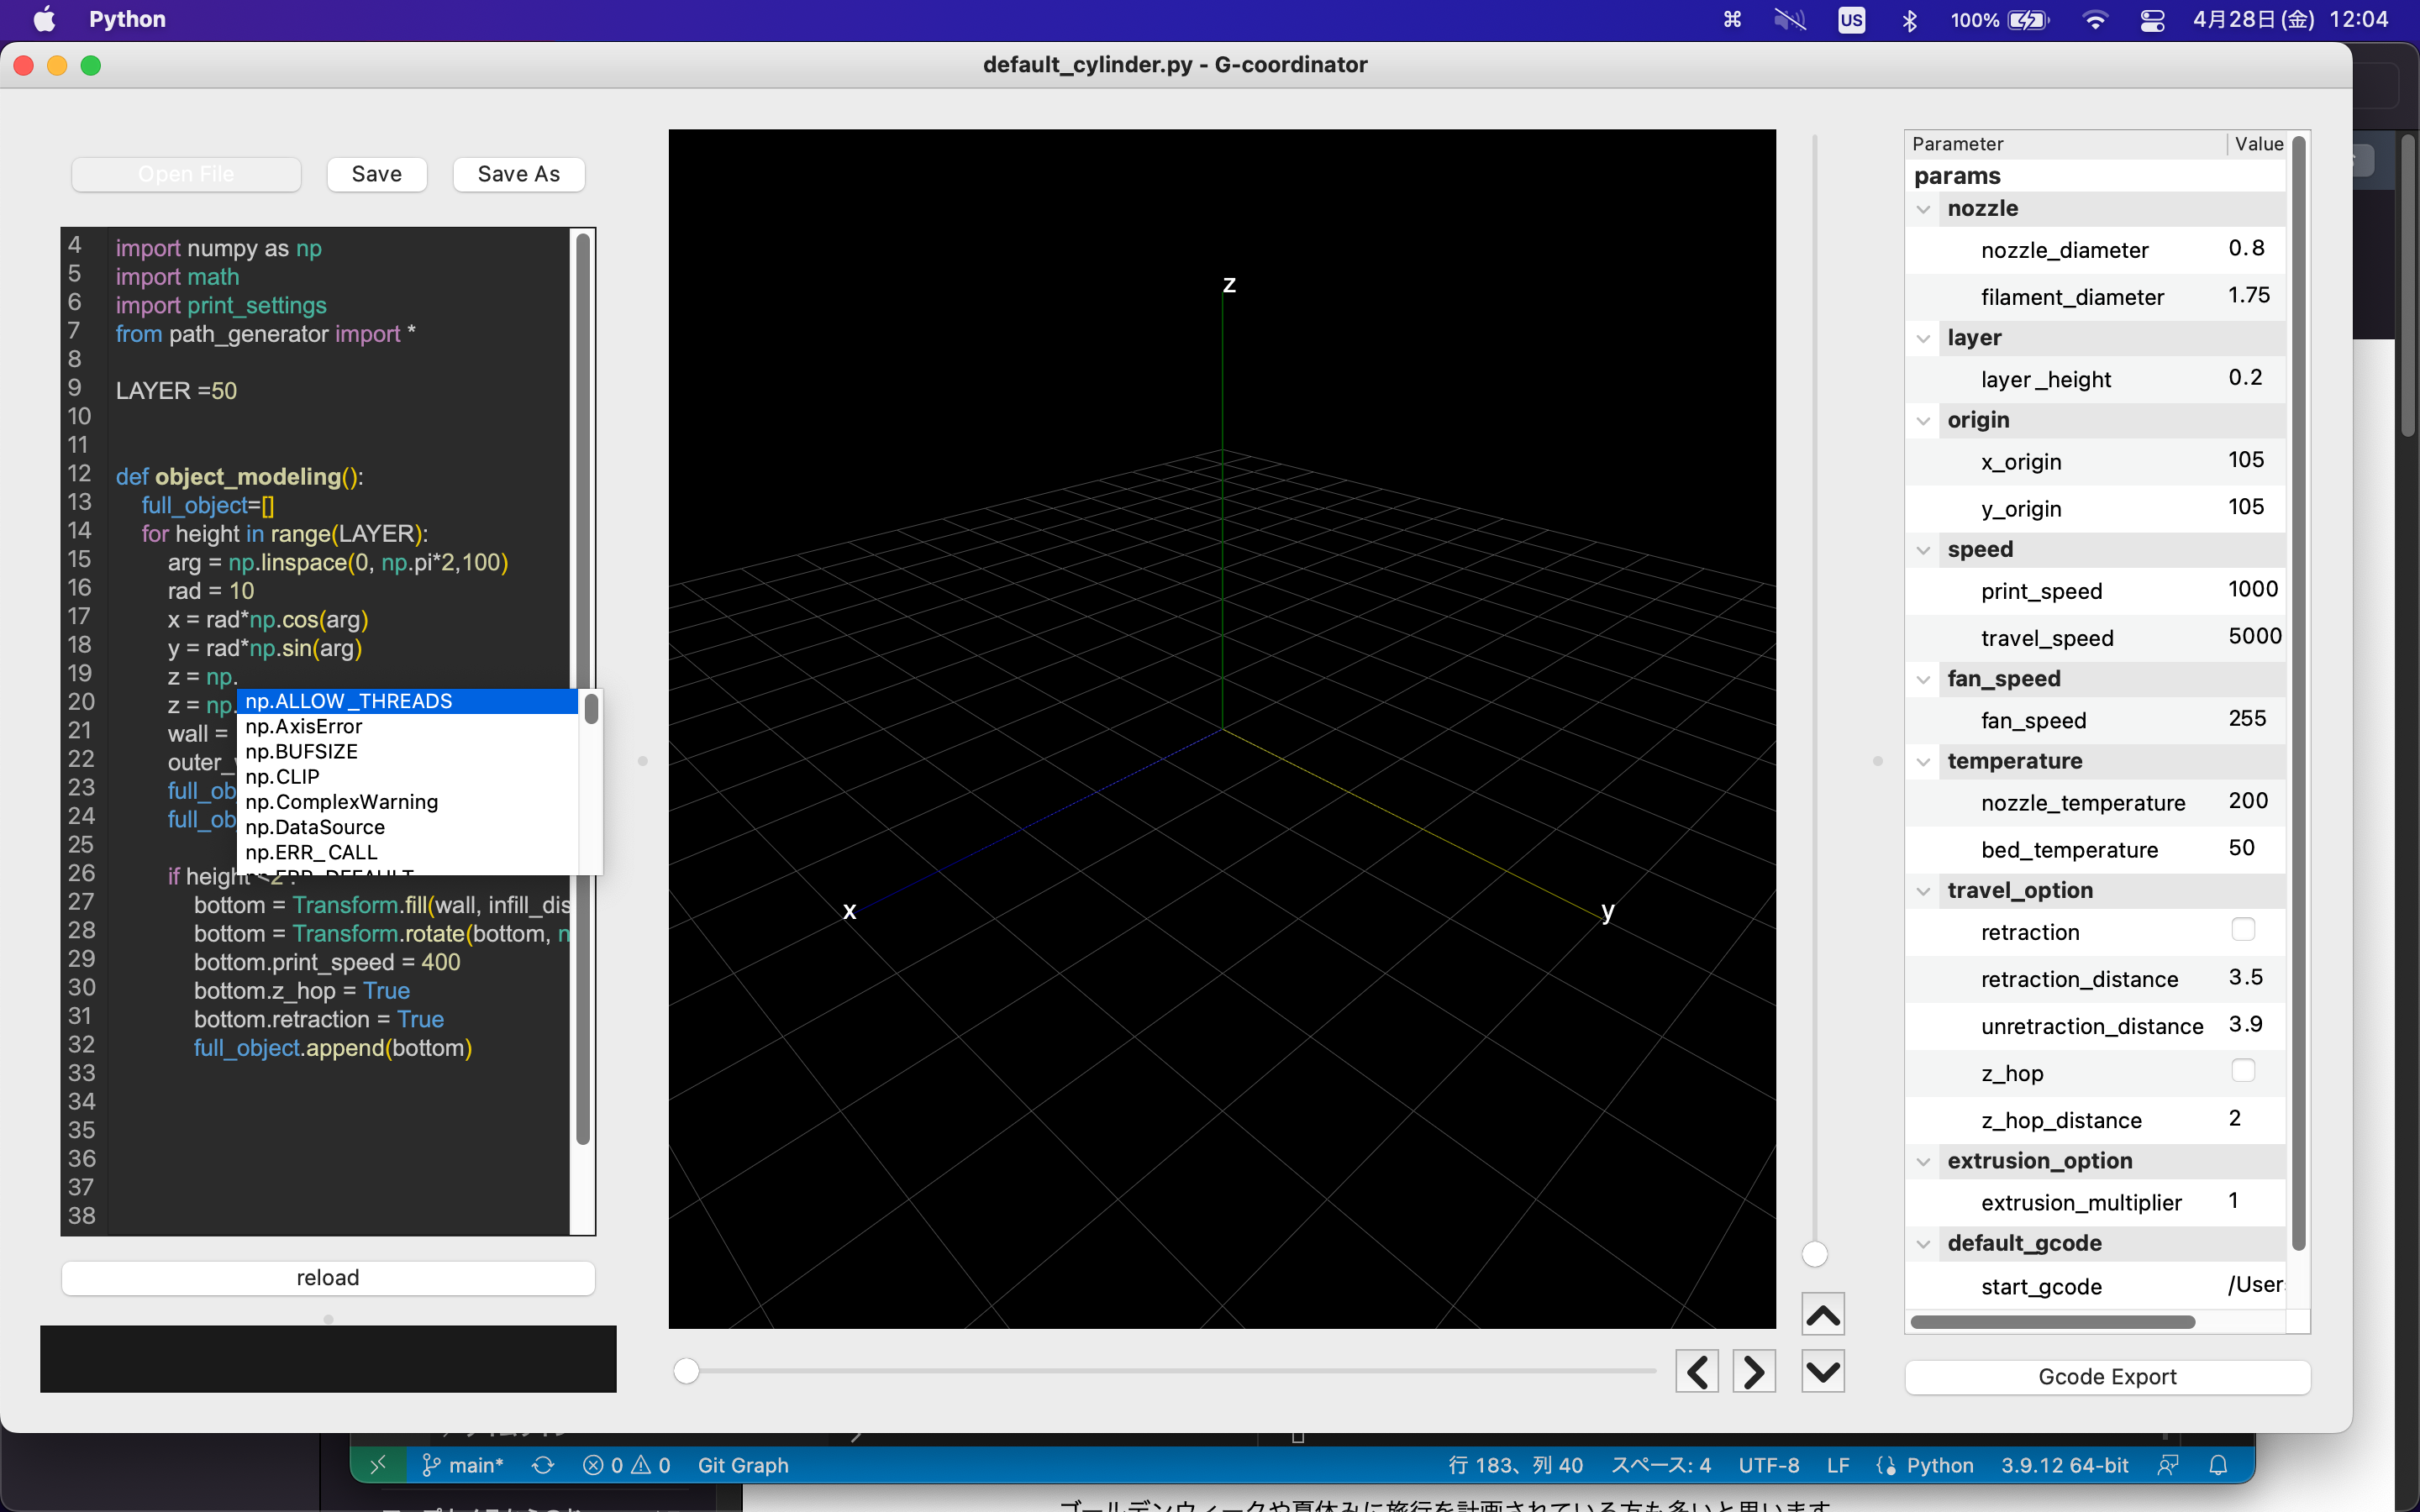Collapse the temperature parameter section

1923,761
